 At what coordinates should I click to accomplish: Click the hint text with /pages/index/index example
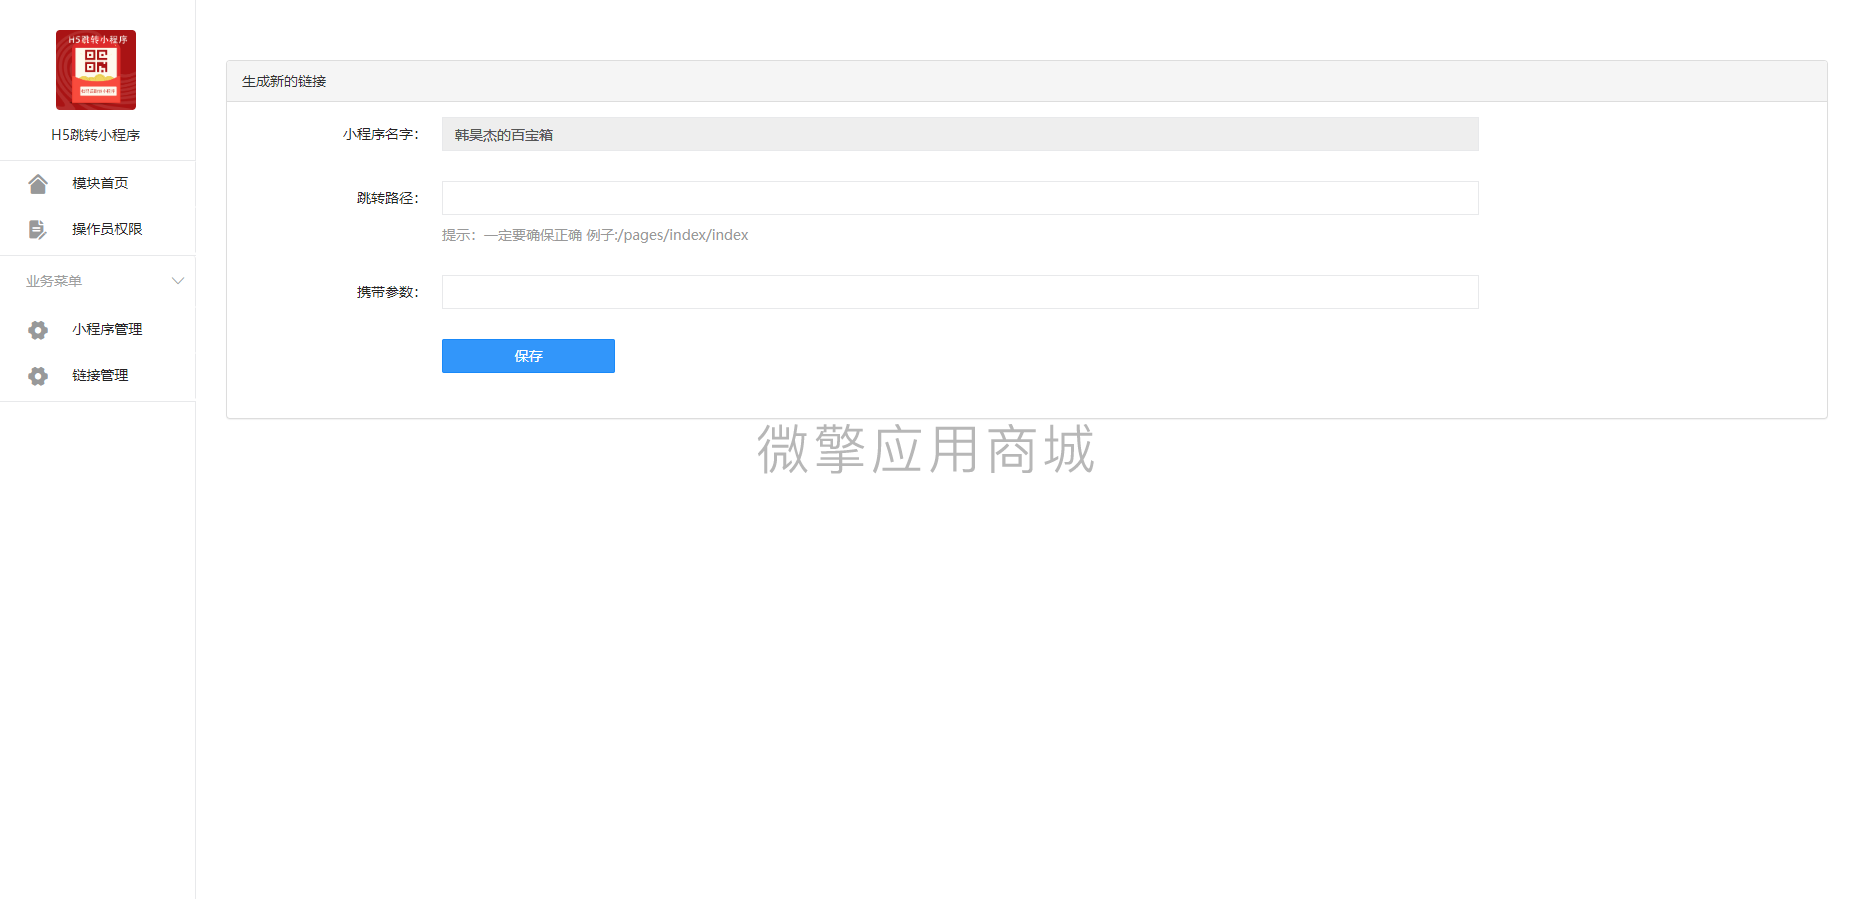tap(595, 235)
